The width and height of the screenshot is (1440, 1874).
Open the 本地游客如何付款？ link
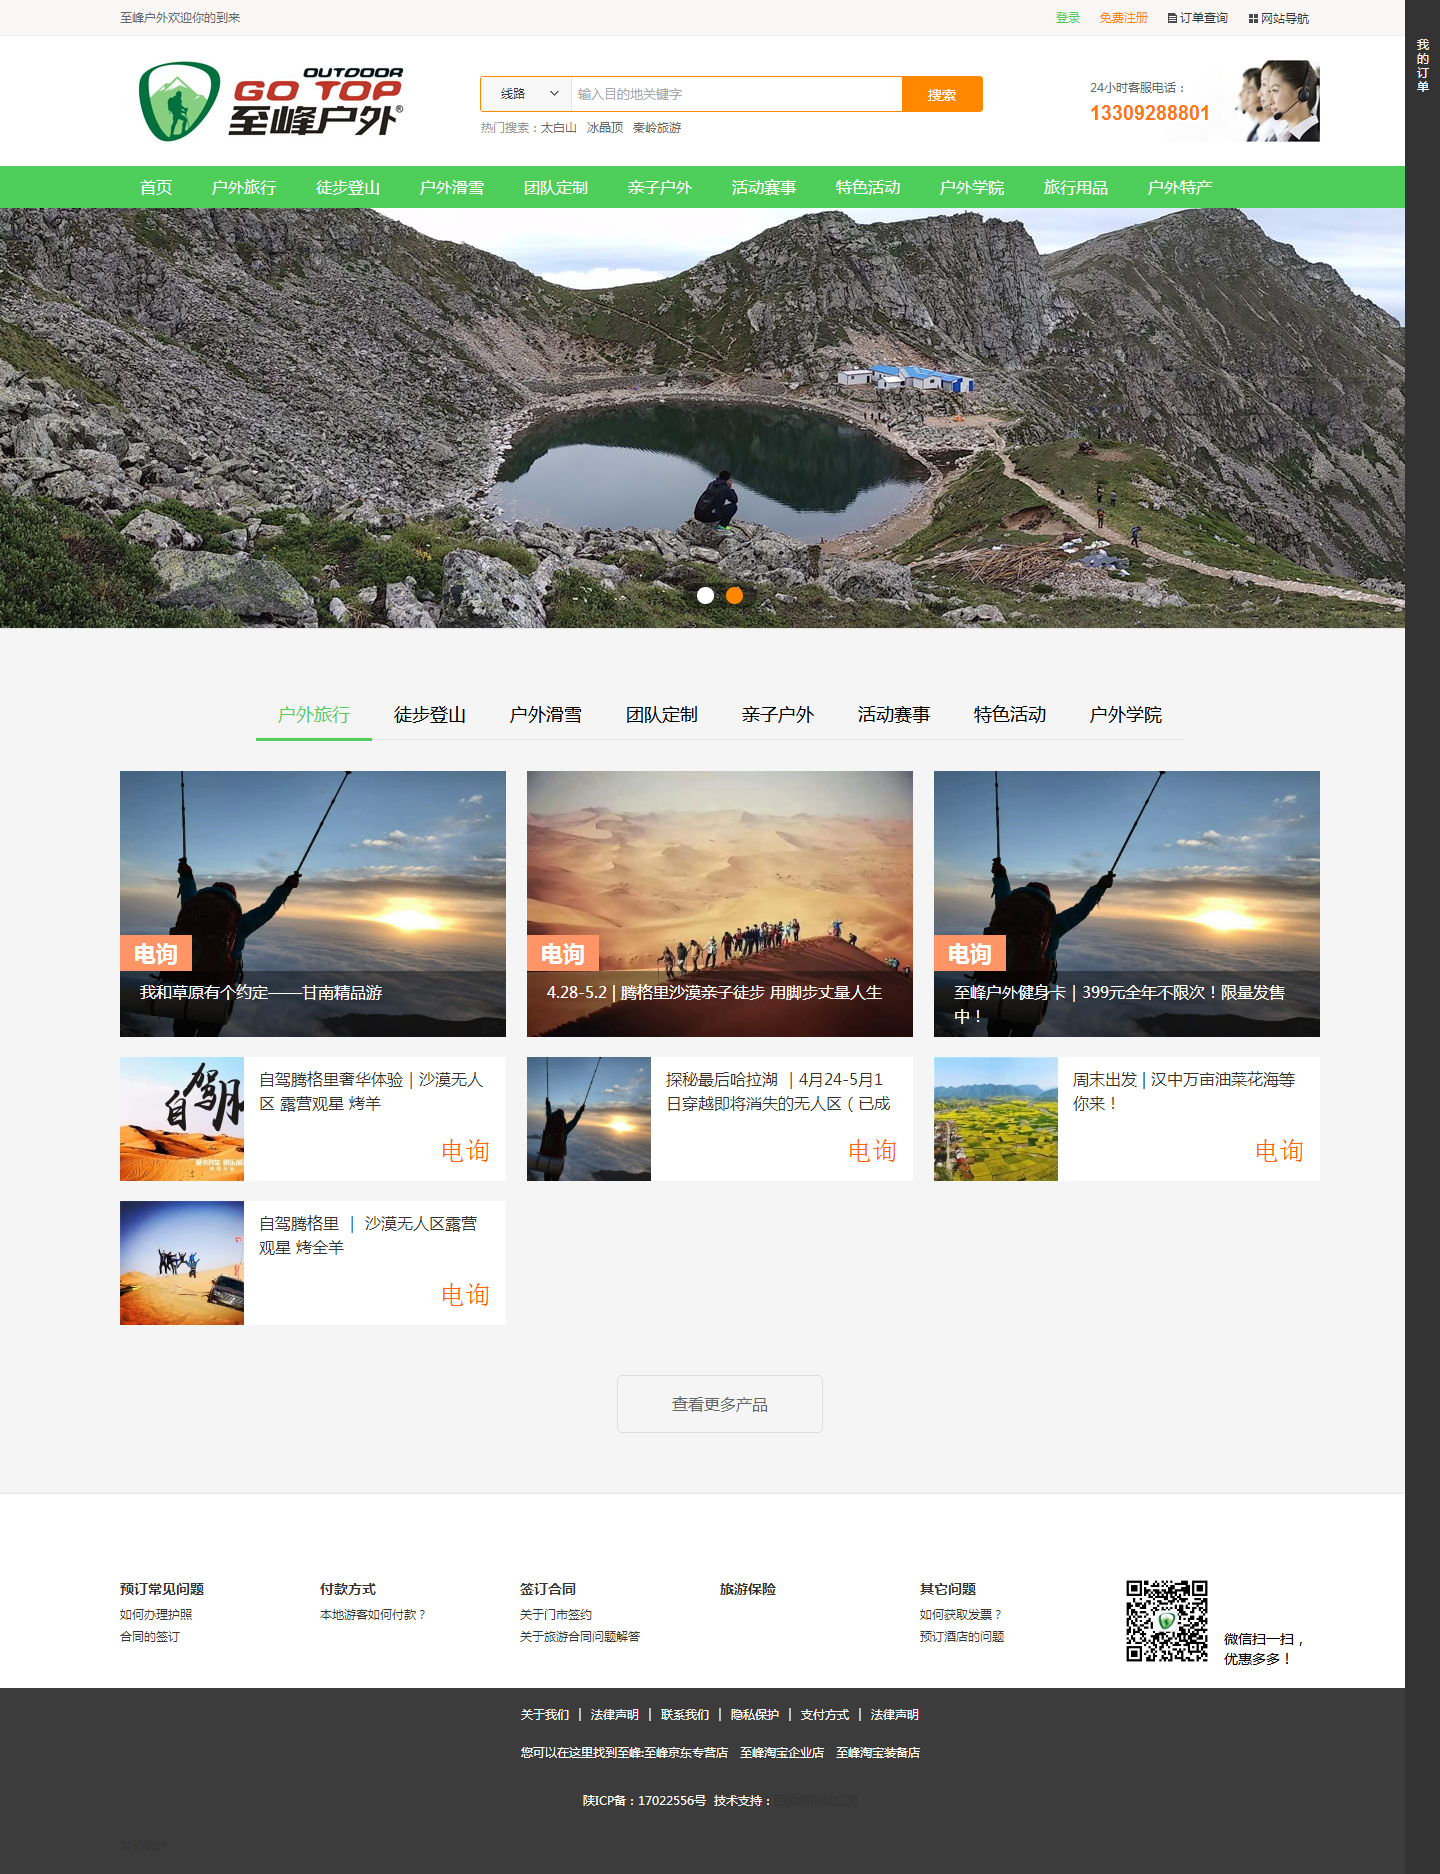373,1614
